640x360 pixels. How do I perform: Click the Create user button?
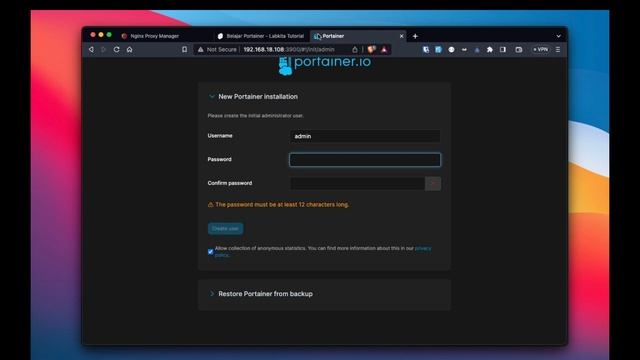225,229
